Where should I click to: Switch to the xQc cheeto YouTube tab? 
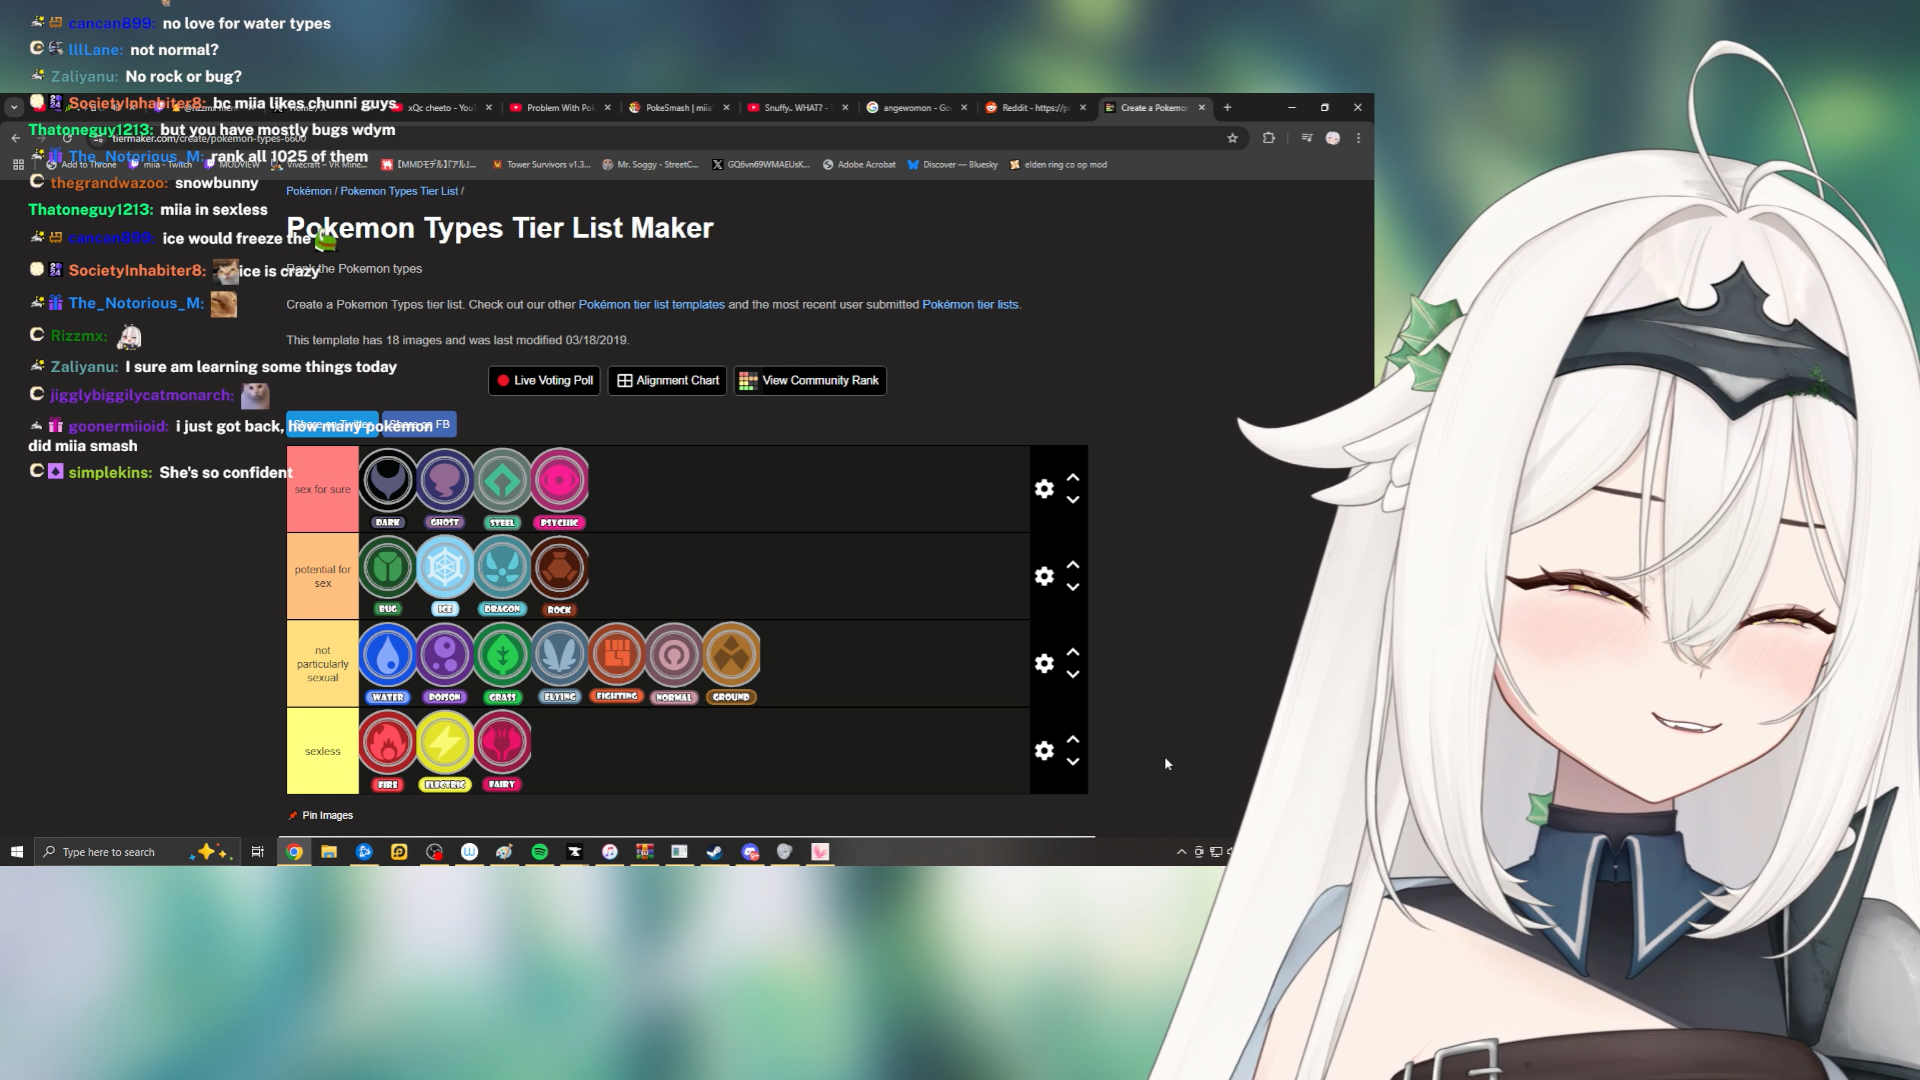coord(441,108)
